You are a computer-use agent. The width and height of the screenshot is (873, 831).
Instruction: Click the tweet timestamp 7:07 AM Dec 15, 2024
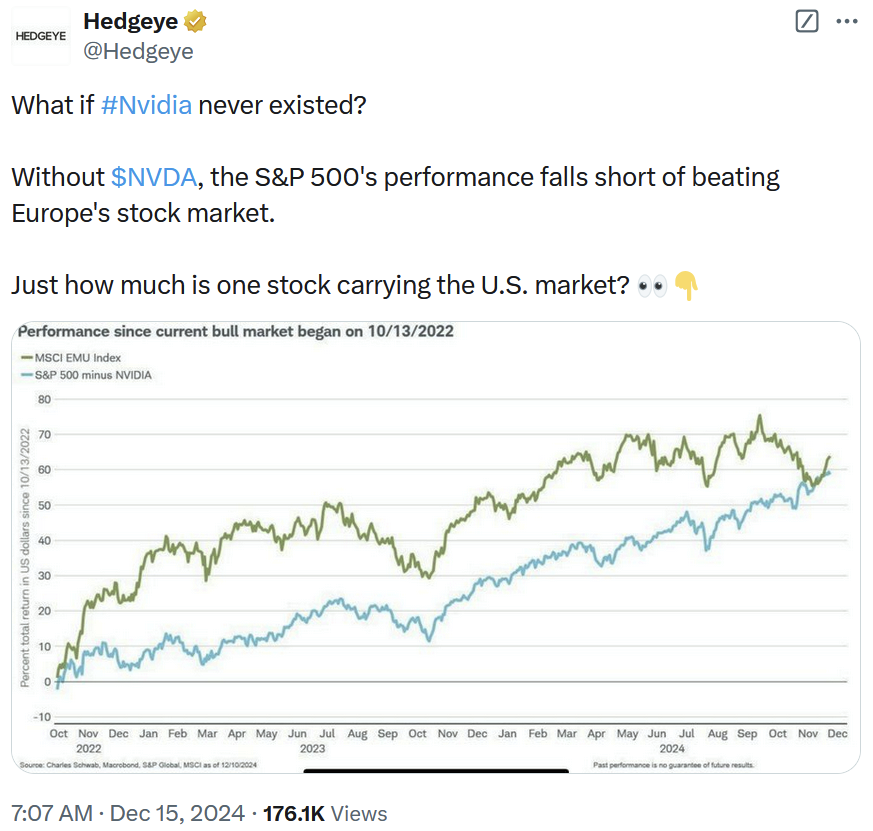(x=128, y=813)
